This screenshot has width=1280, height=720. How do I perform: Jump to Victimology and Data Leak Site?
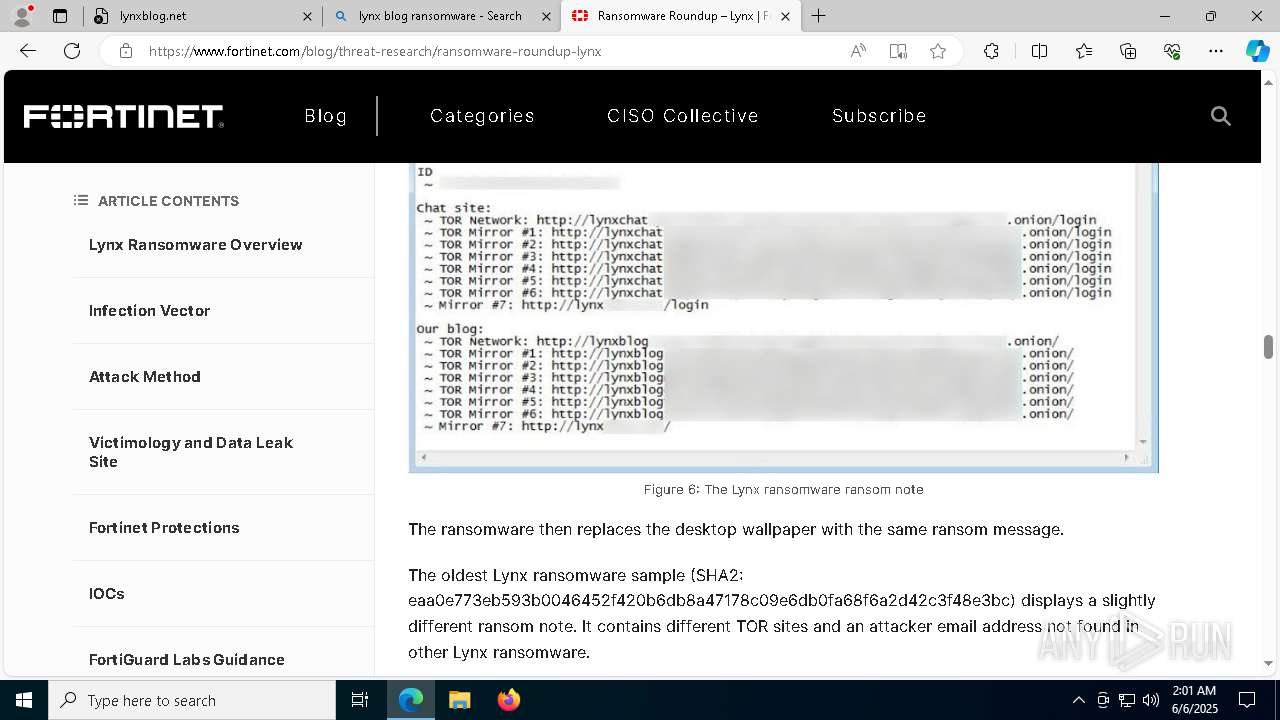(191, 452)
